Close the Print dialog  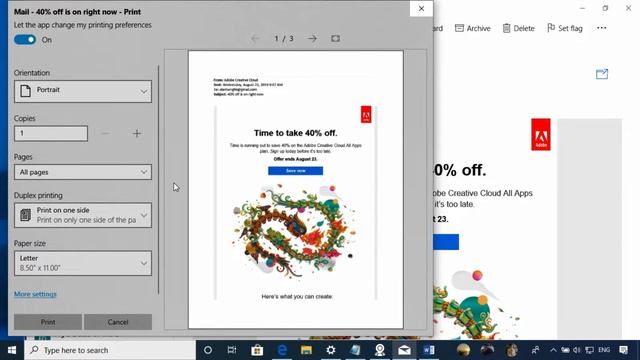tap(421, 9)
